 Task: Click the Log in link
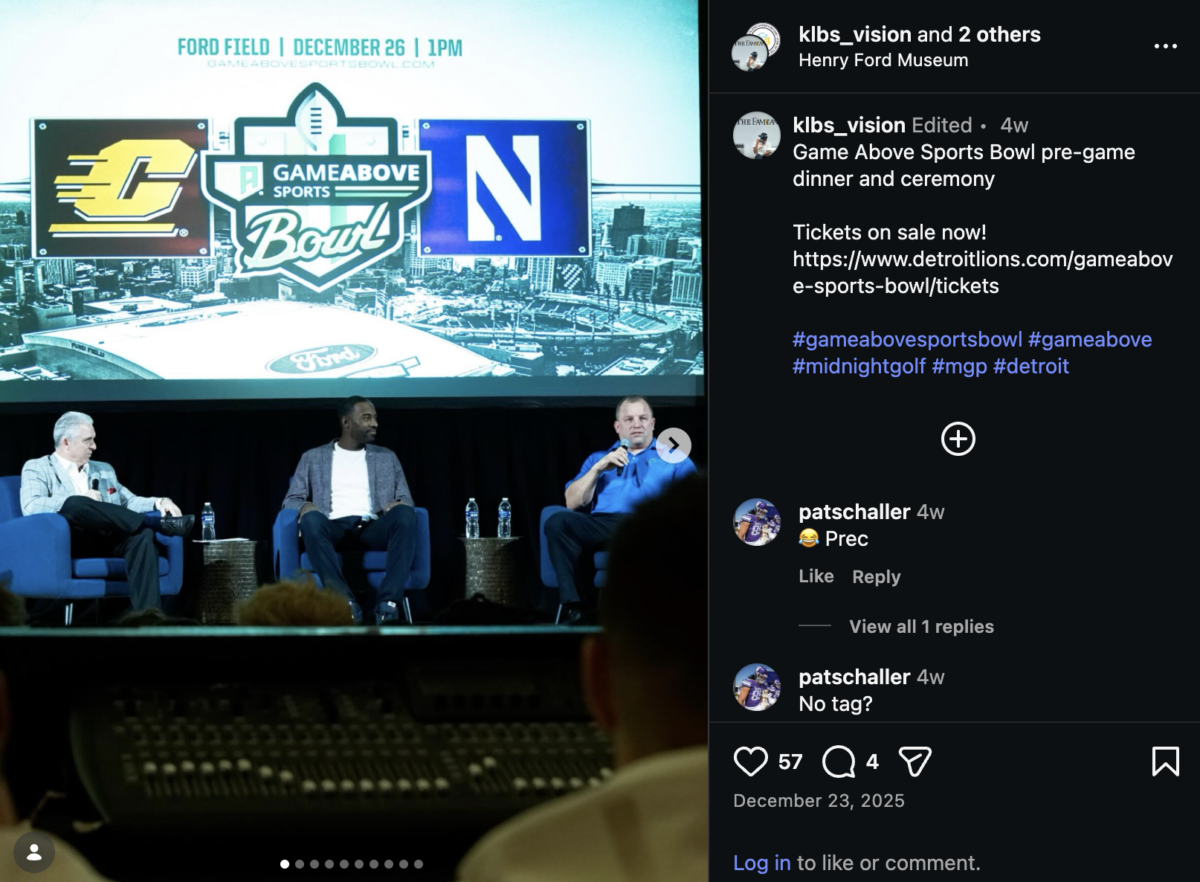[761, 863]
